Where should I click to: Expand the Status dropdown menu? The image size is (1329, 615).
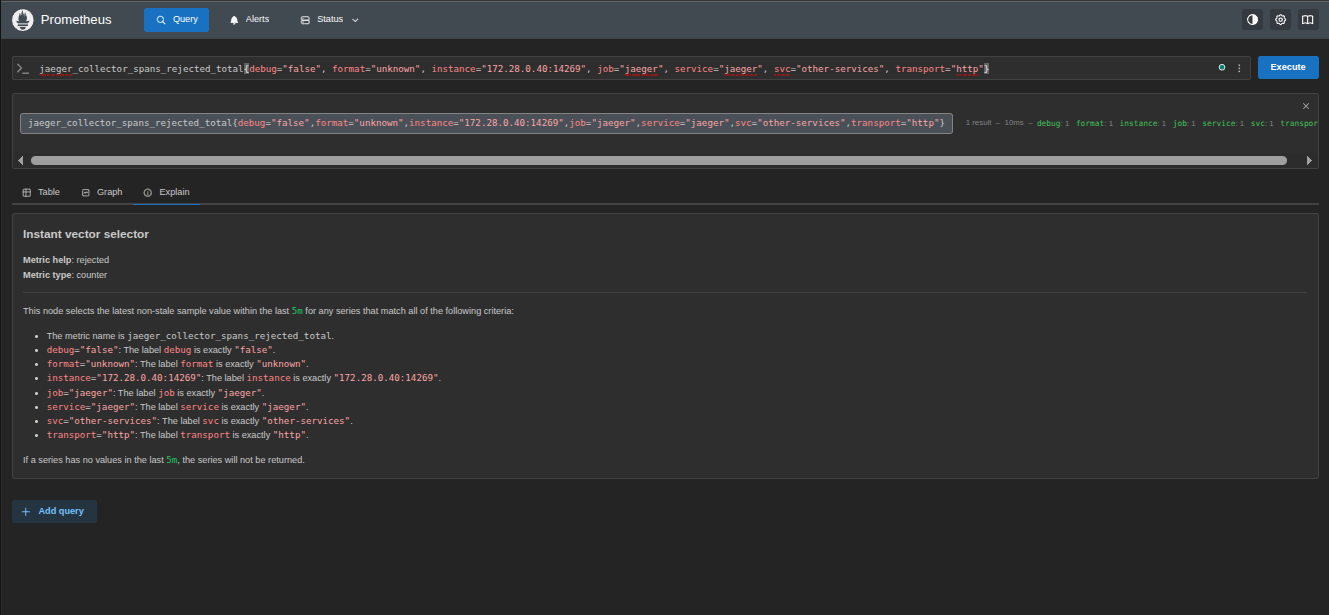coord(329,20)
